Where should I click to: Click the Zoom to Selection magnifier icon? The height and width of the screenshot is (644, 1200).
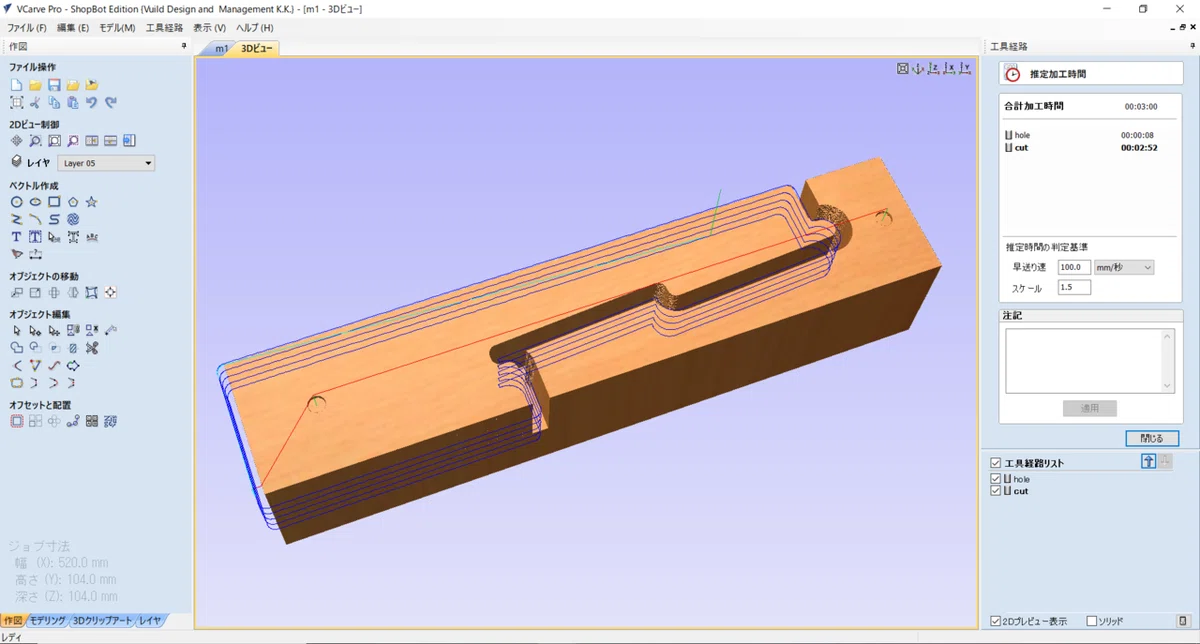point(73,141)
